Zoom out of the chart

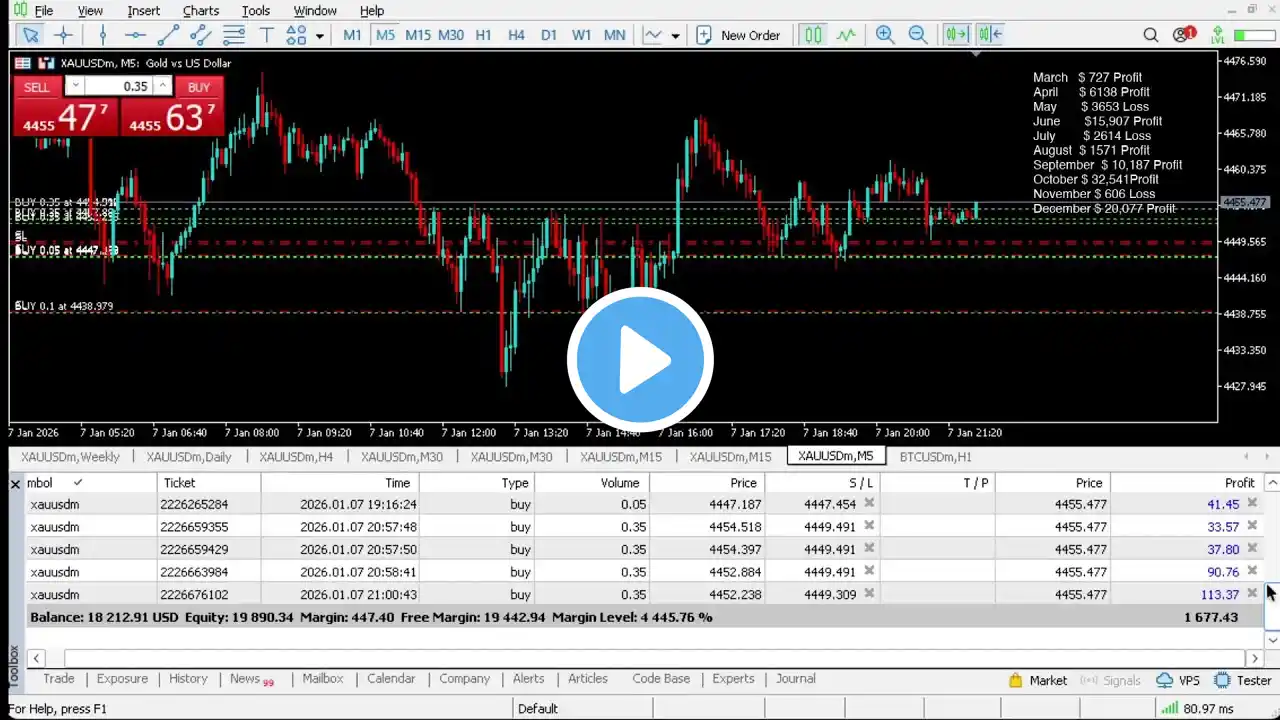tap(918, 35)
